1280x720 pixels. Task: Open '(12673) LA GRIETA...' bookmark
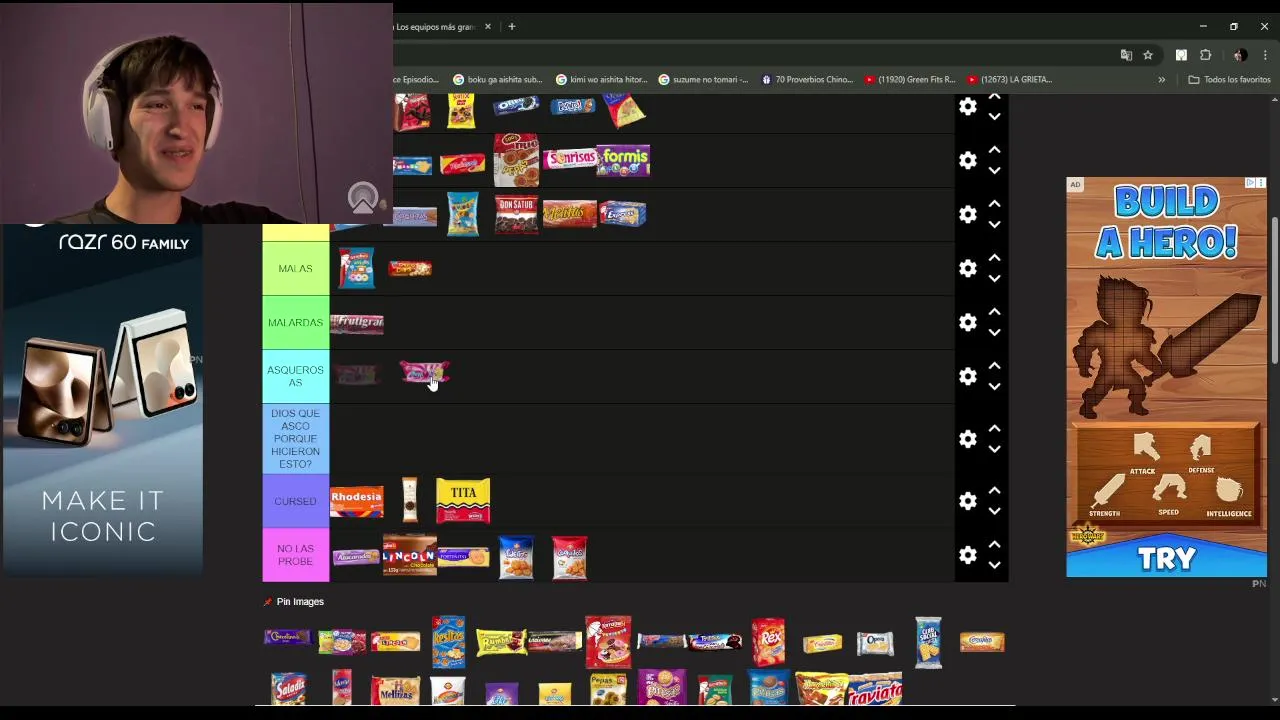[1010, 79]
